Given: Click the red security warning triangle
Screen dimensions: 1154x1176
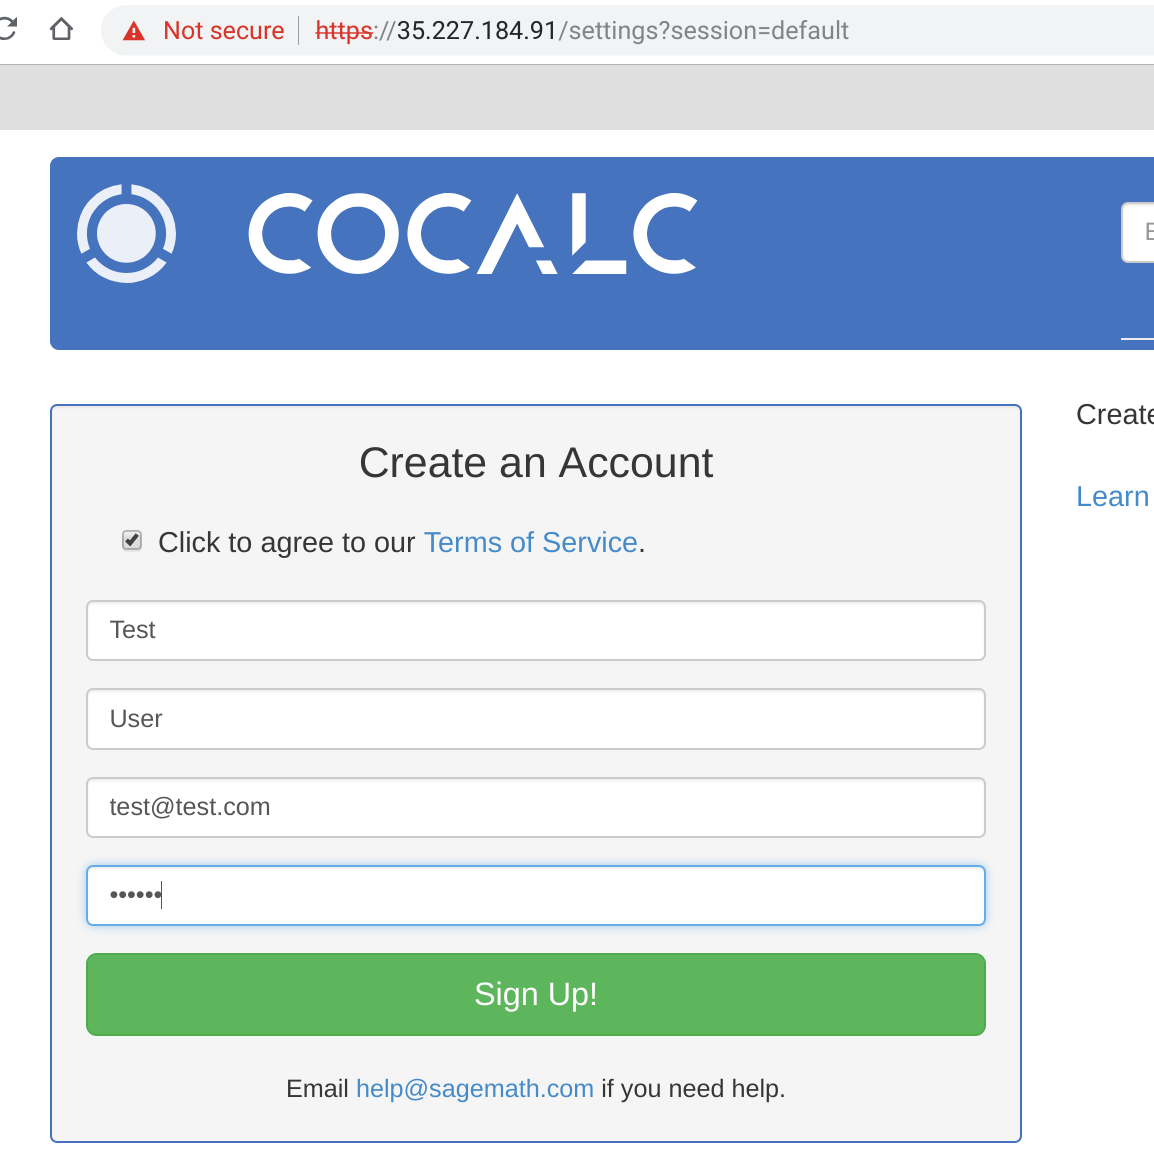Looking at the screenshot, I should click(134, 32).
